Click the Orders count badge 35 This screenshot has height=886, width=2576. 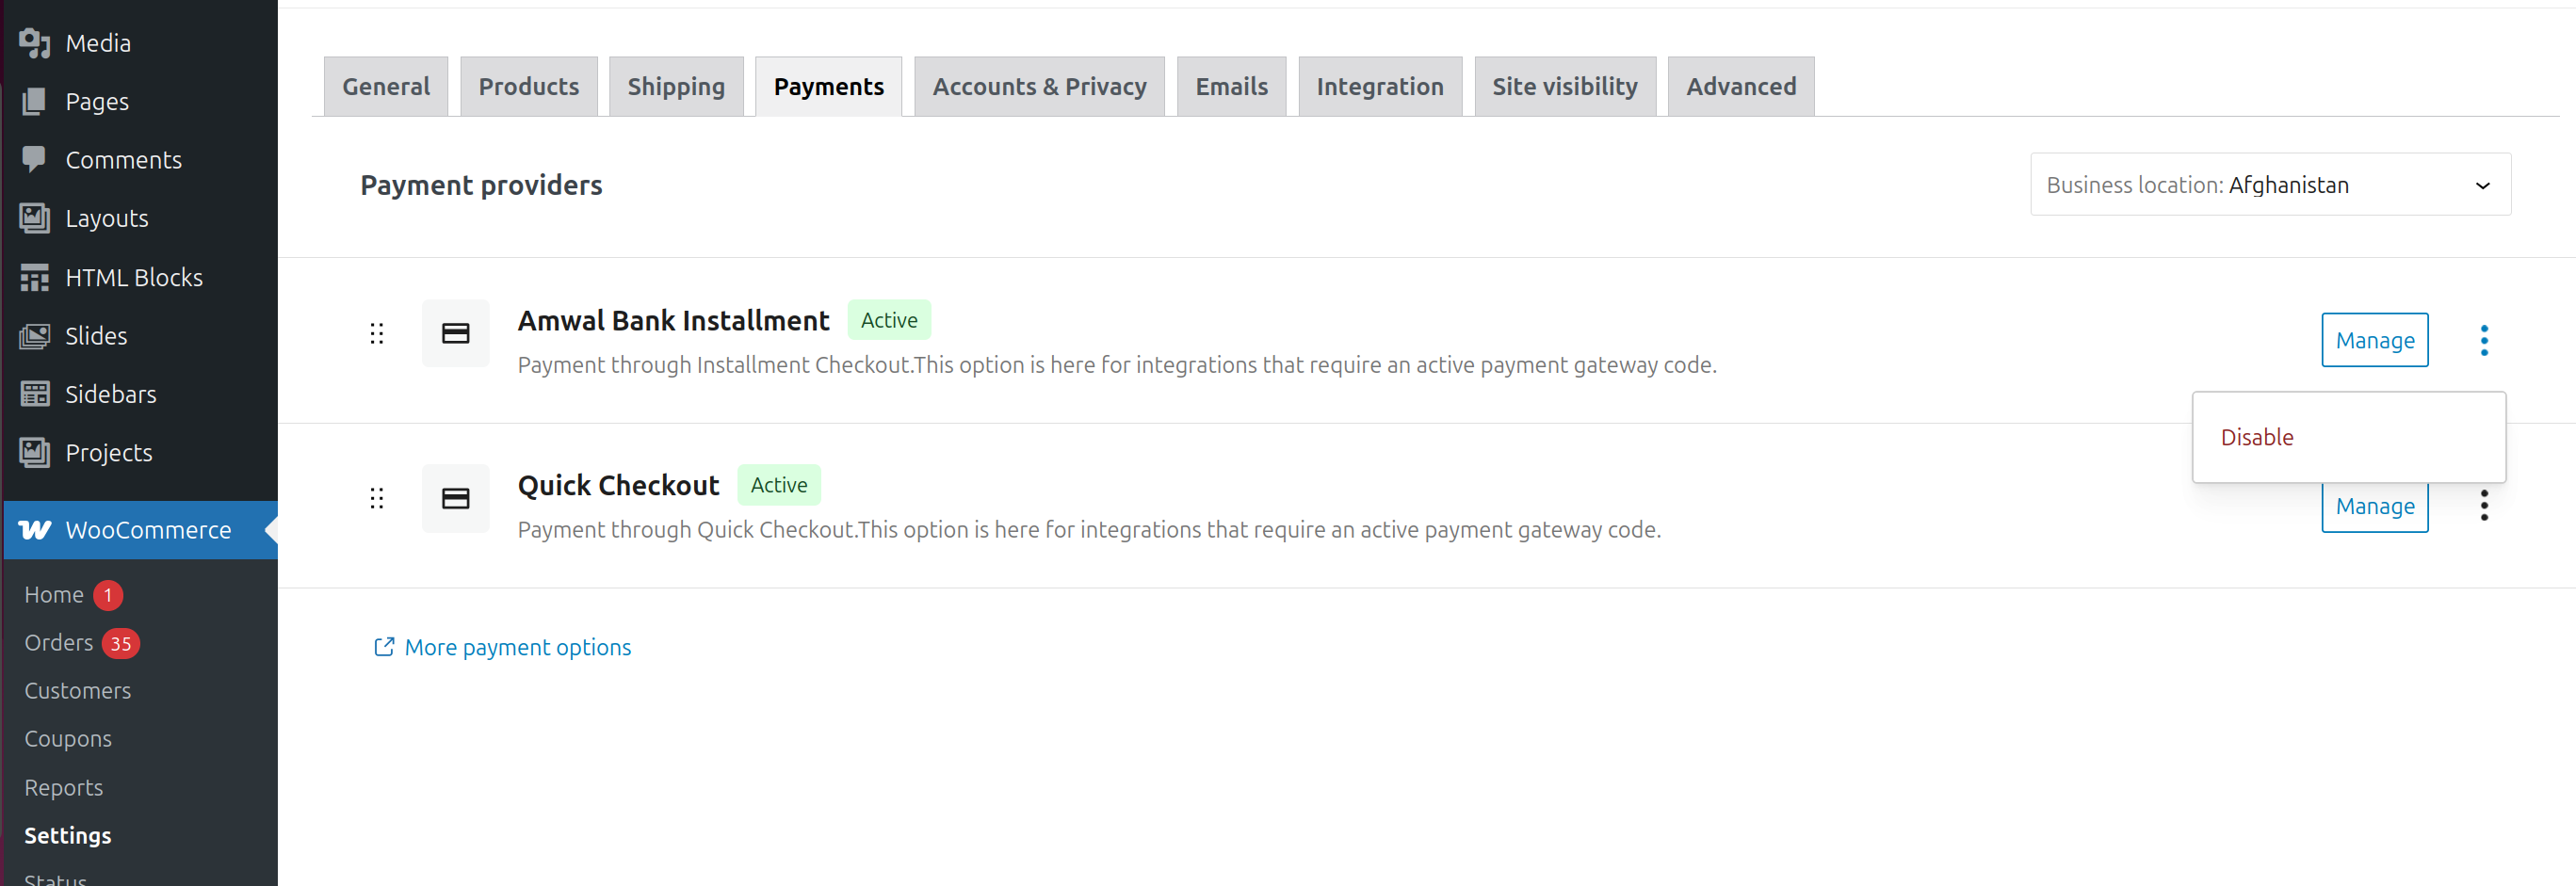[x=121, y=644]
